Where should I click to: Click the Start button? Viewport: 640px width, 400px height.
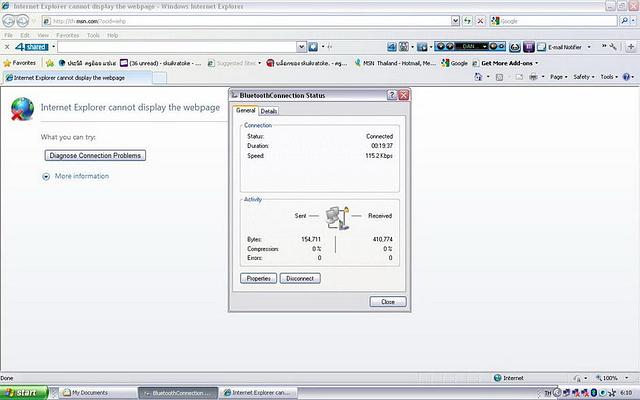(x=24, y=393)
